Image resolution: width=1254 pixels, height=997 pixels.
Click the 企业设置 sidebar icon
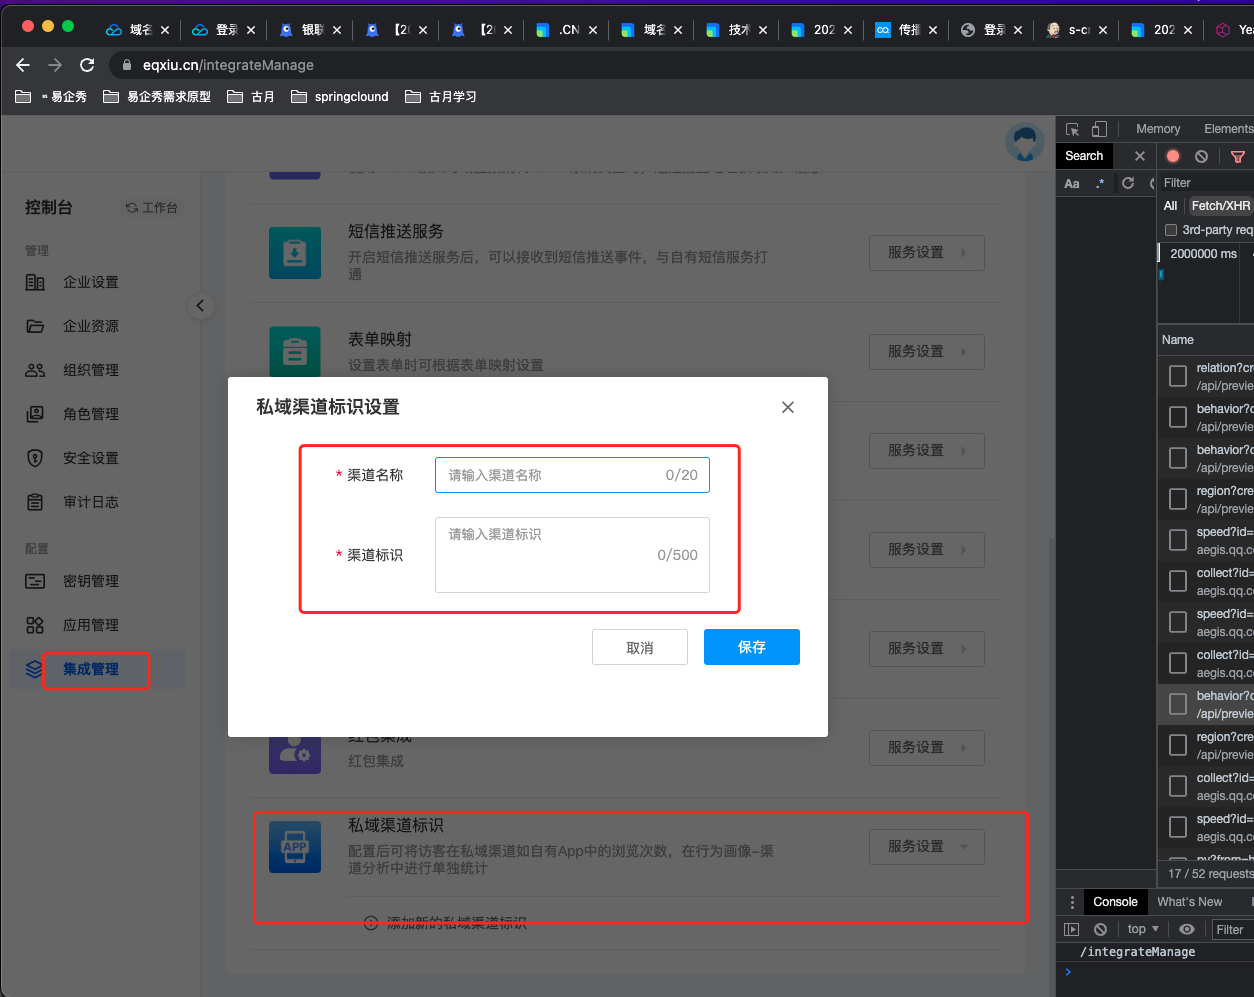[35, 282]
